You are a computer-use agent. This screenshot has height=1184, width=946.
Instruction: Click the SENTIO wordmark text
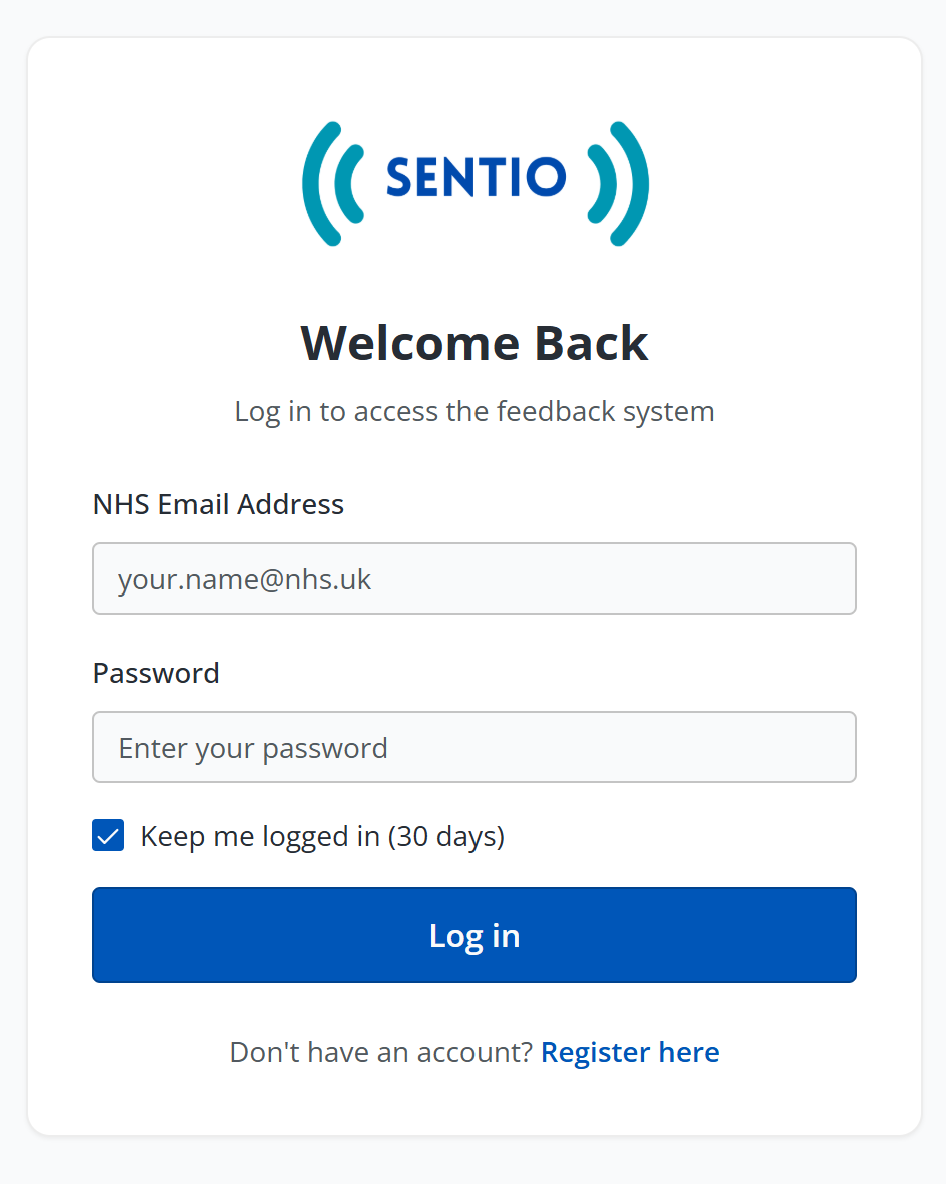tap(475, 178)
